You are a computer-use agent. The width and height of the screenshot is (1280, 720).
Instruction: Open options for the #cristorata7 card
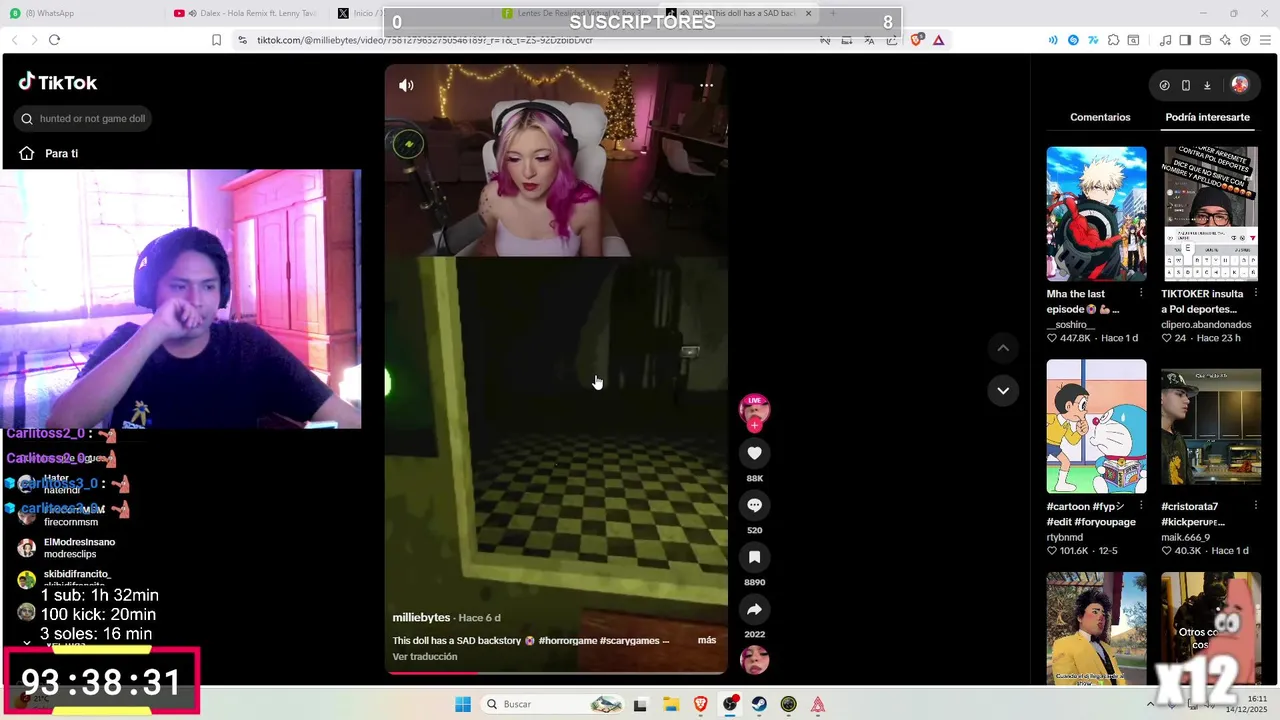1256,506
